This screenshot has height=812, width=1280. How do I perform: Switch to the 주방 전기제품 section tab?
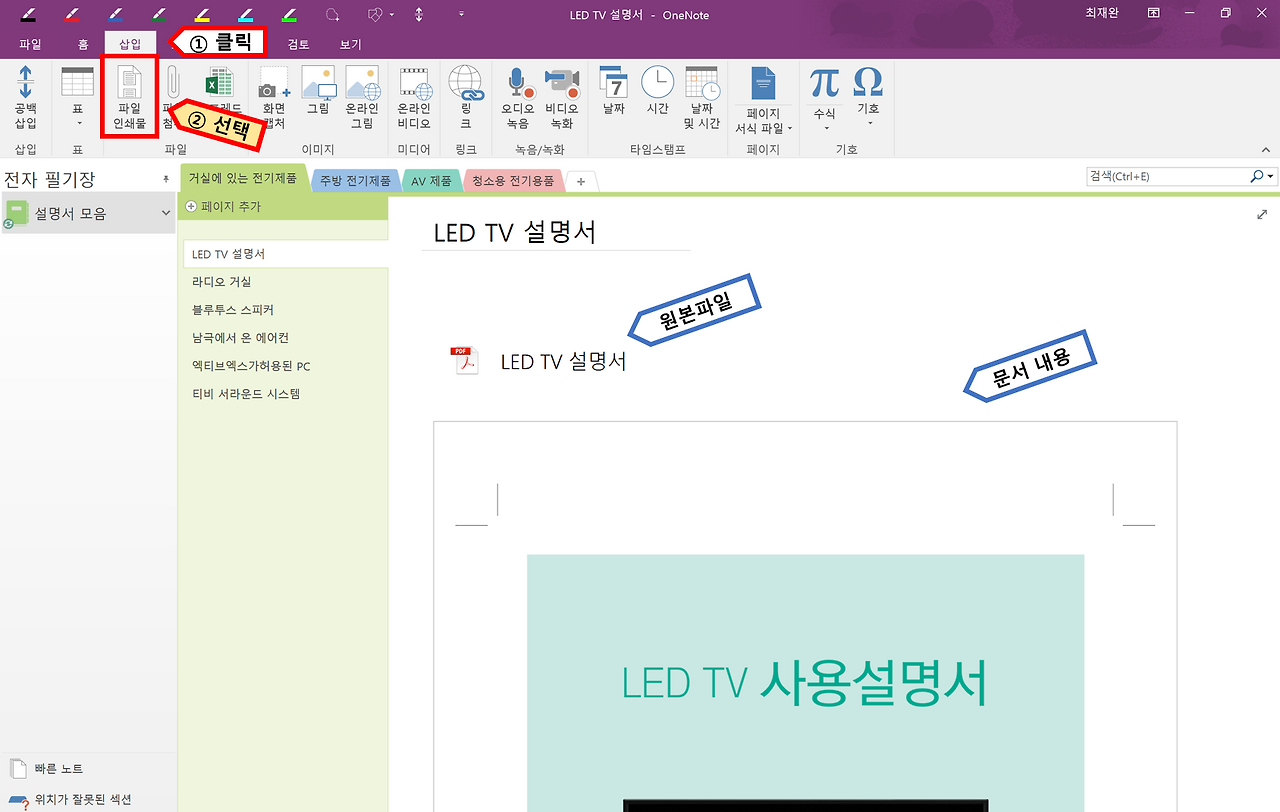pos(355,181)
